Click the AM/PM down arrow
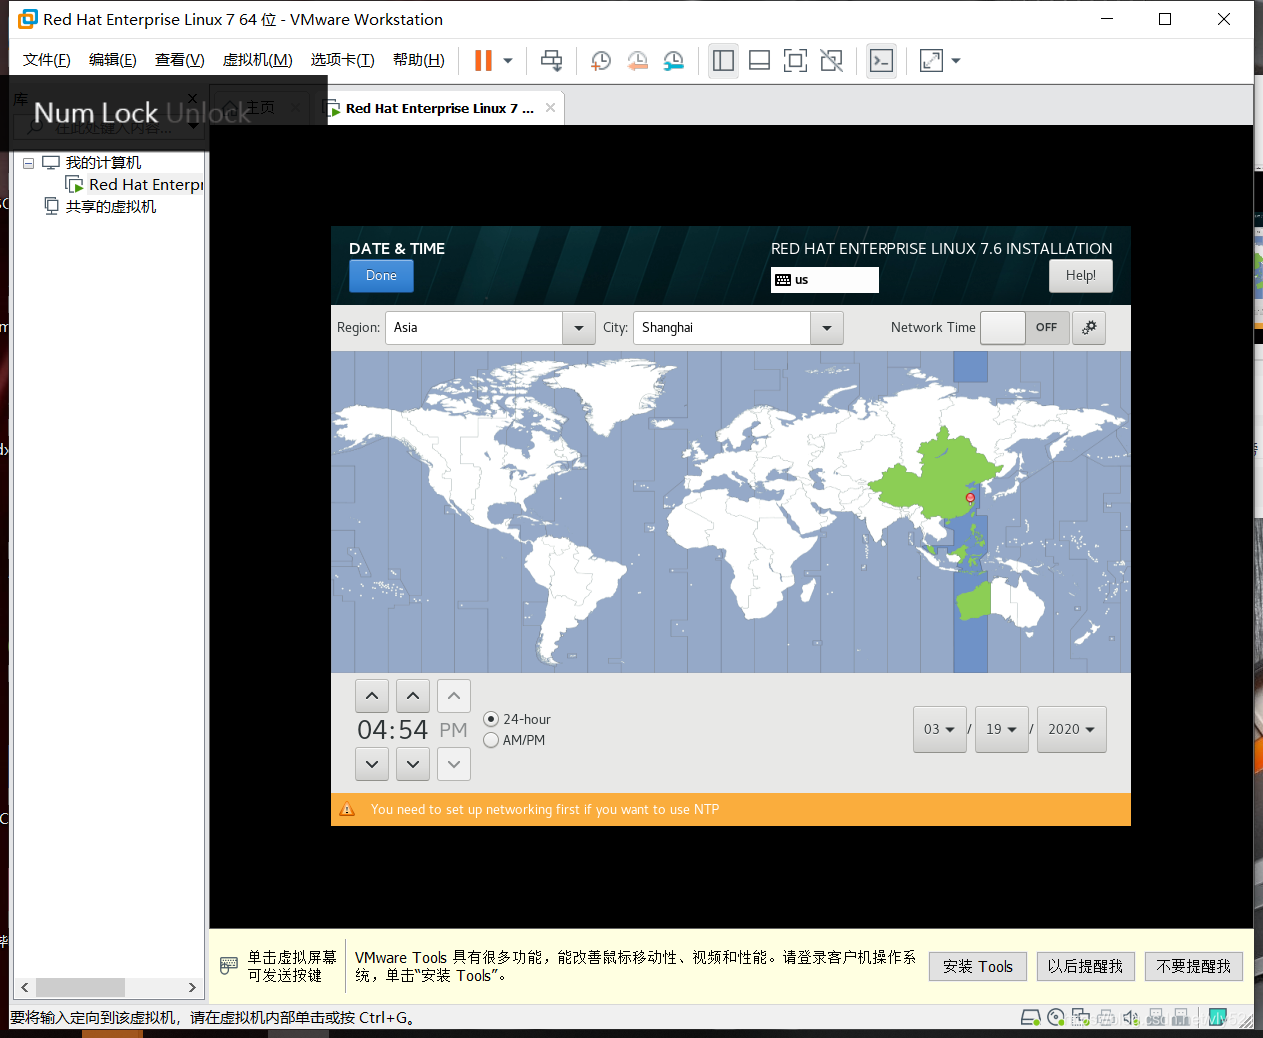This screenshot has width=1263, height=1038. [x=454, y=764]
